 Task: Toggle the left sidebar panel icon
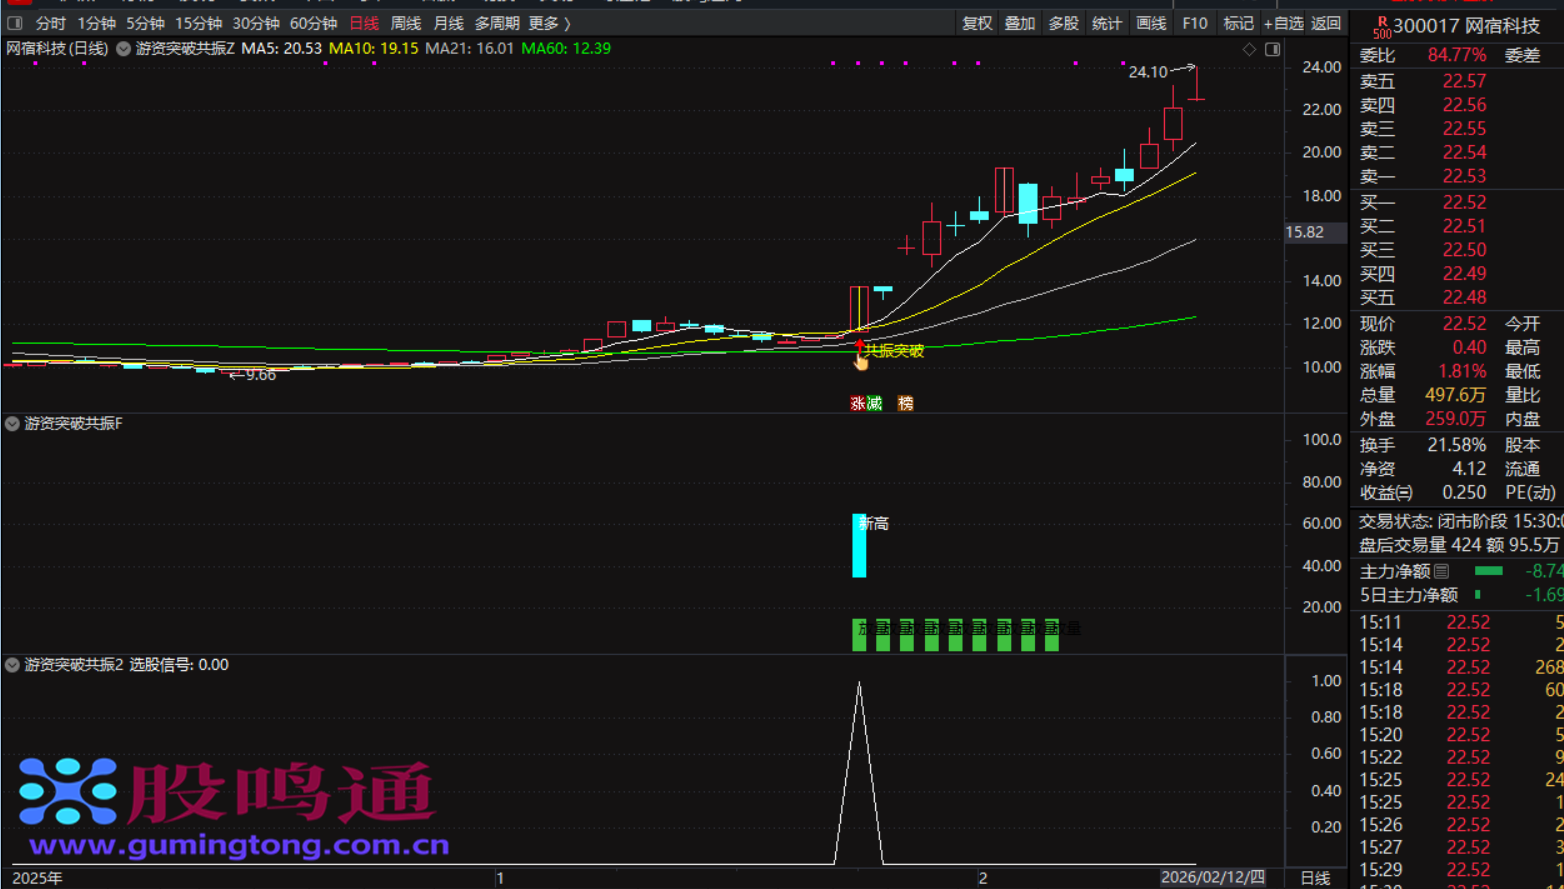tap(15, 23)
